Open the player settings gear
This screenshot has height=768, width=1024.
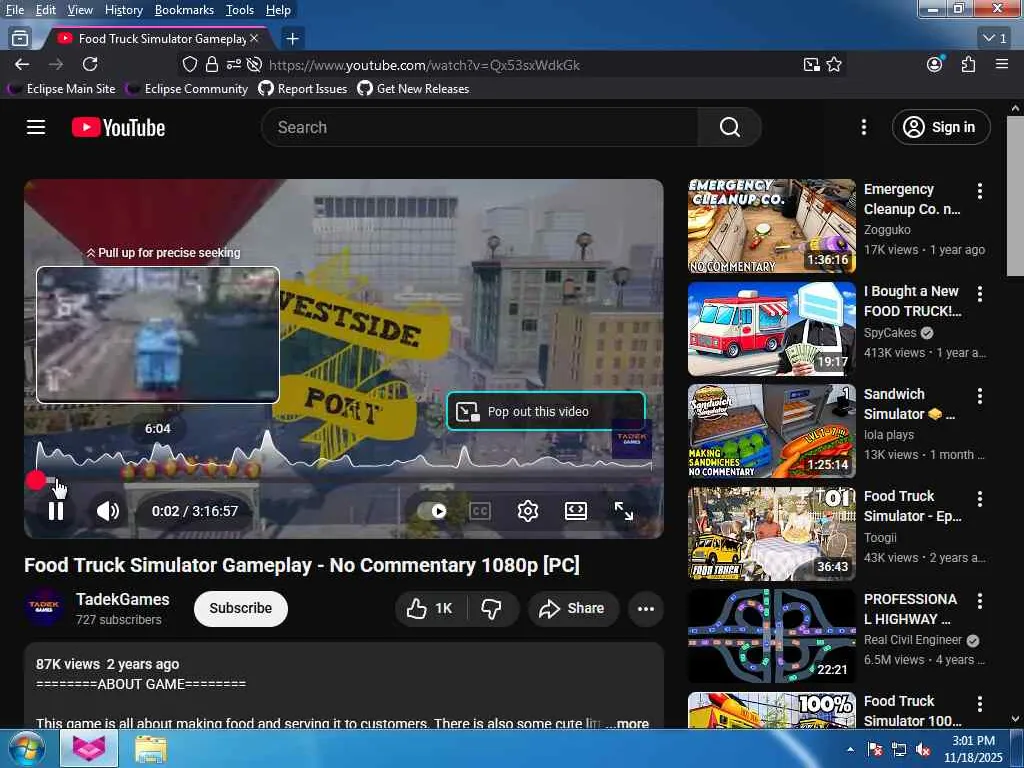[528, 511]
